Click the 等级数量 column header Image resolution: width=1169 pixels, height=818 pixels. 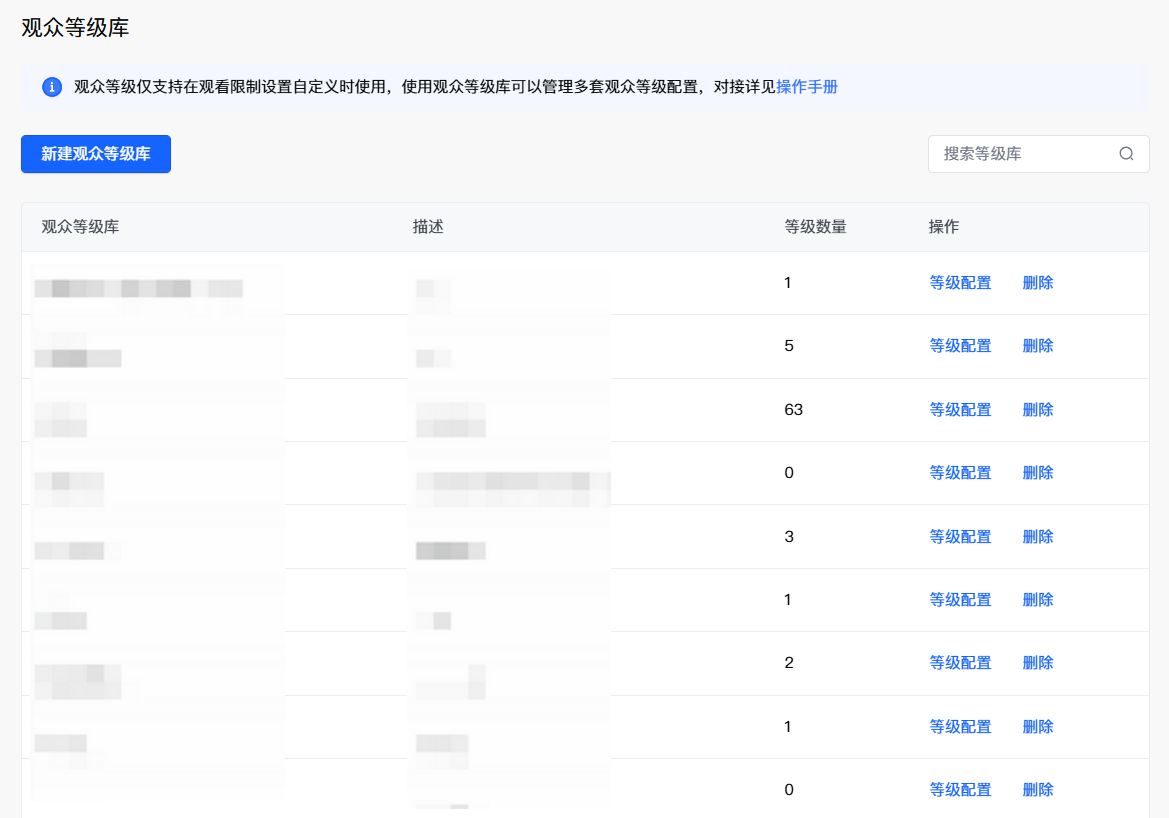coord(815,227)
